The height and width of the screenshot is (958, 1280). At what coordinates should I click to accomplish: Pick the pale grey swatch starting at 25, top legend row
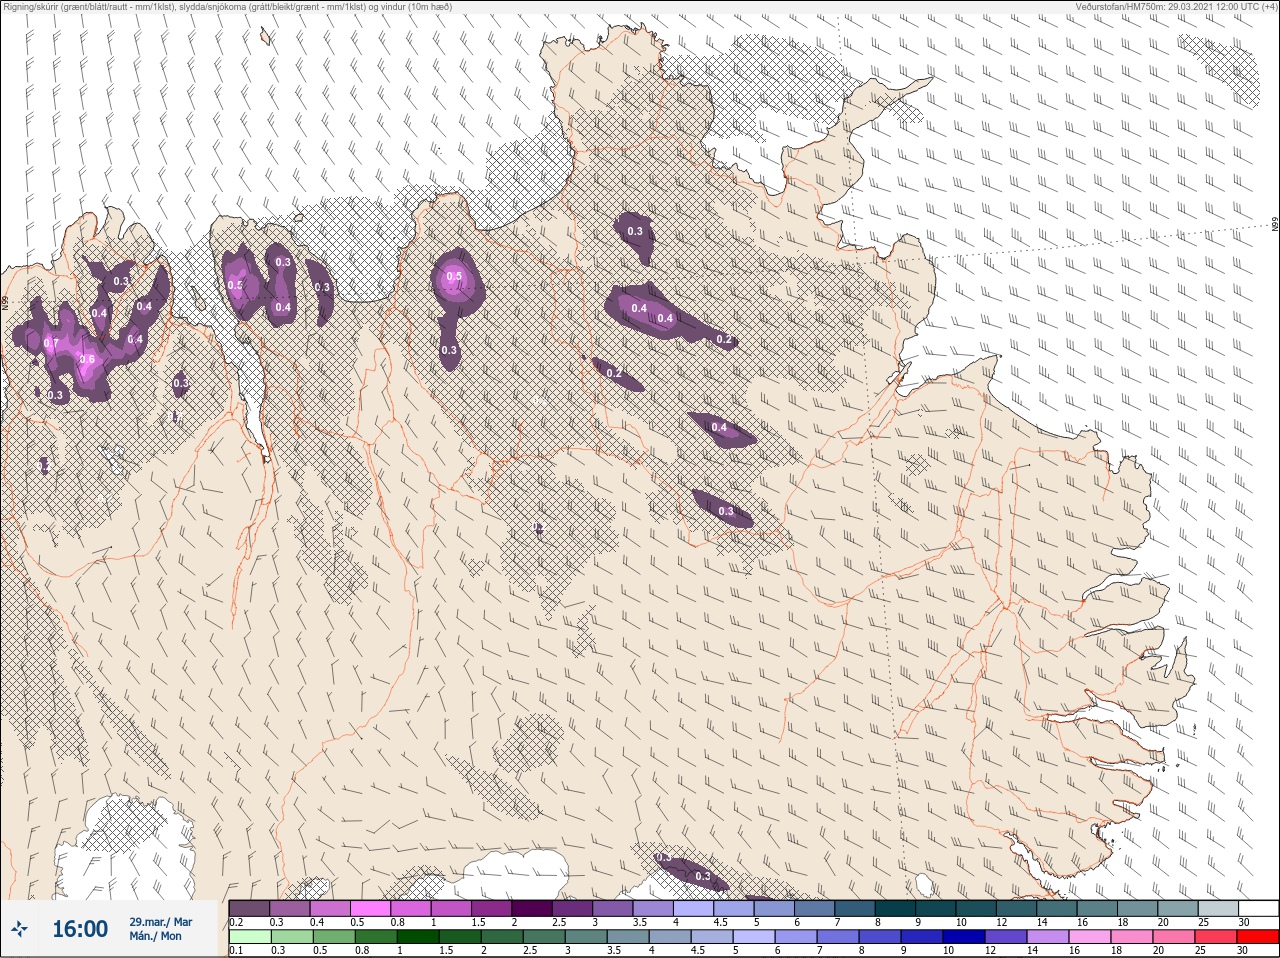pos(1219,908)
